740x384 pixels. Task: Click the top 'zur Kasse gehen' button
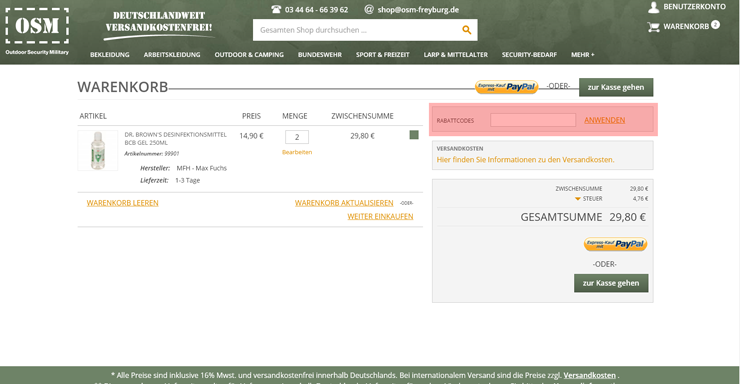[x=616, y=87]
